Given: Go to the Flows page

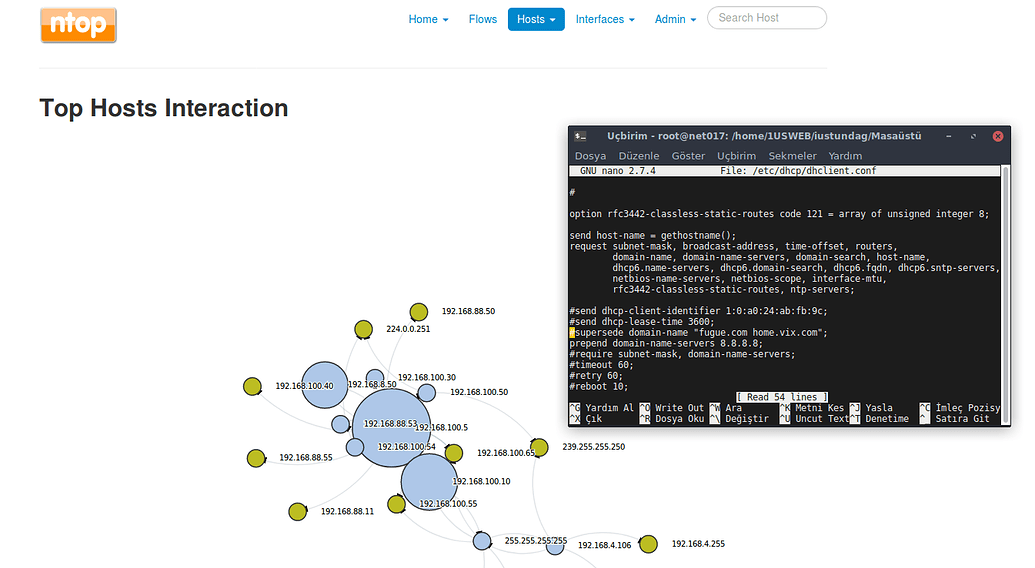Looking at the screenshot, I should click(x=482, y=19).
